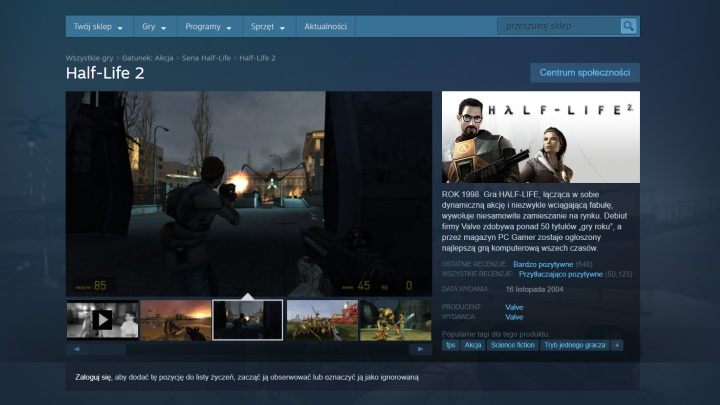Select the antlion field screenshot thumbnail

pyautogui.click(x=322, y=320)
